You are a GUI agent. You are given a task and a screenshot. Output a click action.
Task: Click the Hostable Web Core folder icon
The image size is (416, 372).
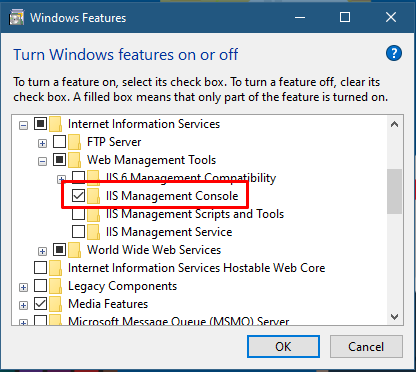tap(56, 268)
